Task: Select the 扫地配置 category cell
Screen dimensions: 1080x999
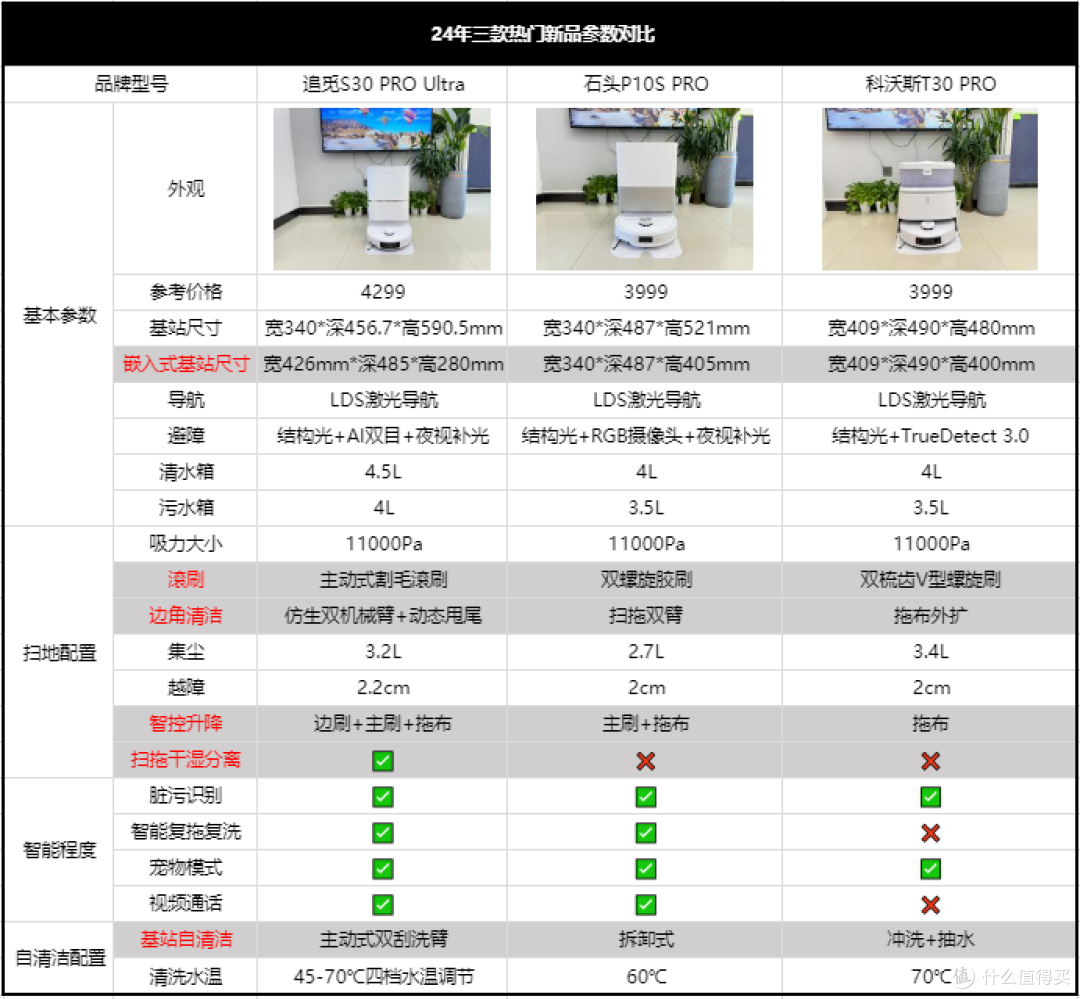Action: 59,652
